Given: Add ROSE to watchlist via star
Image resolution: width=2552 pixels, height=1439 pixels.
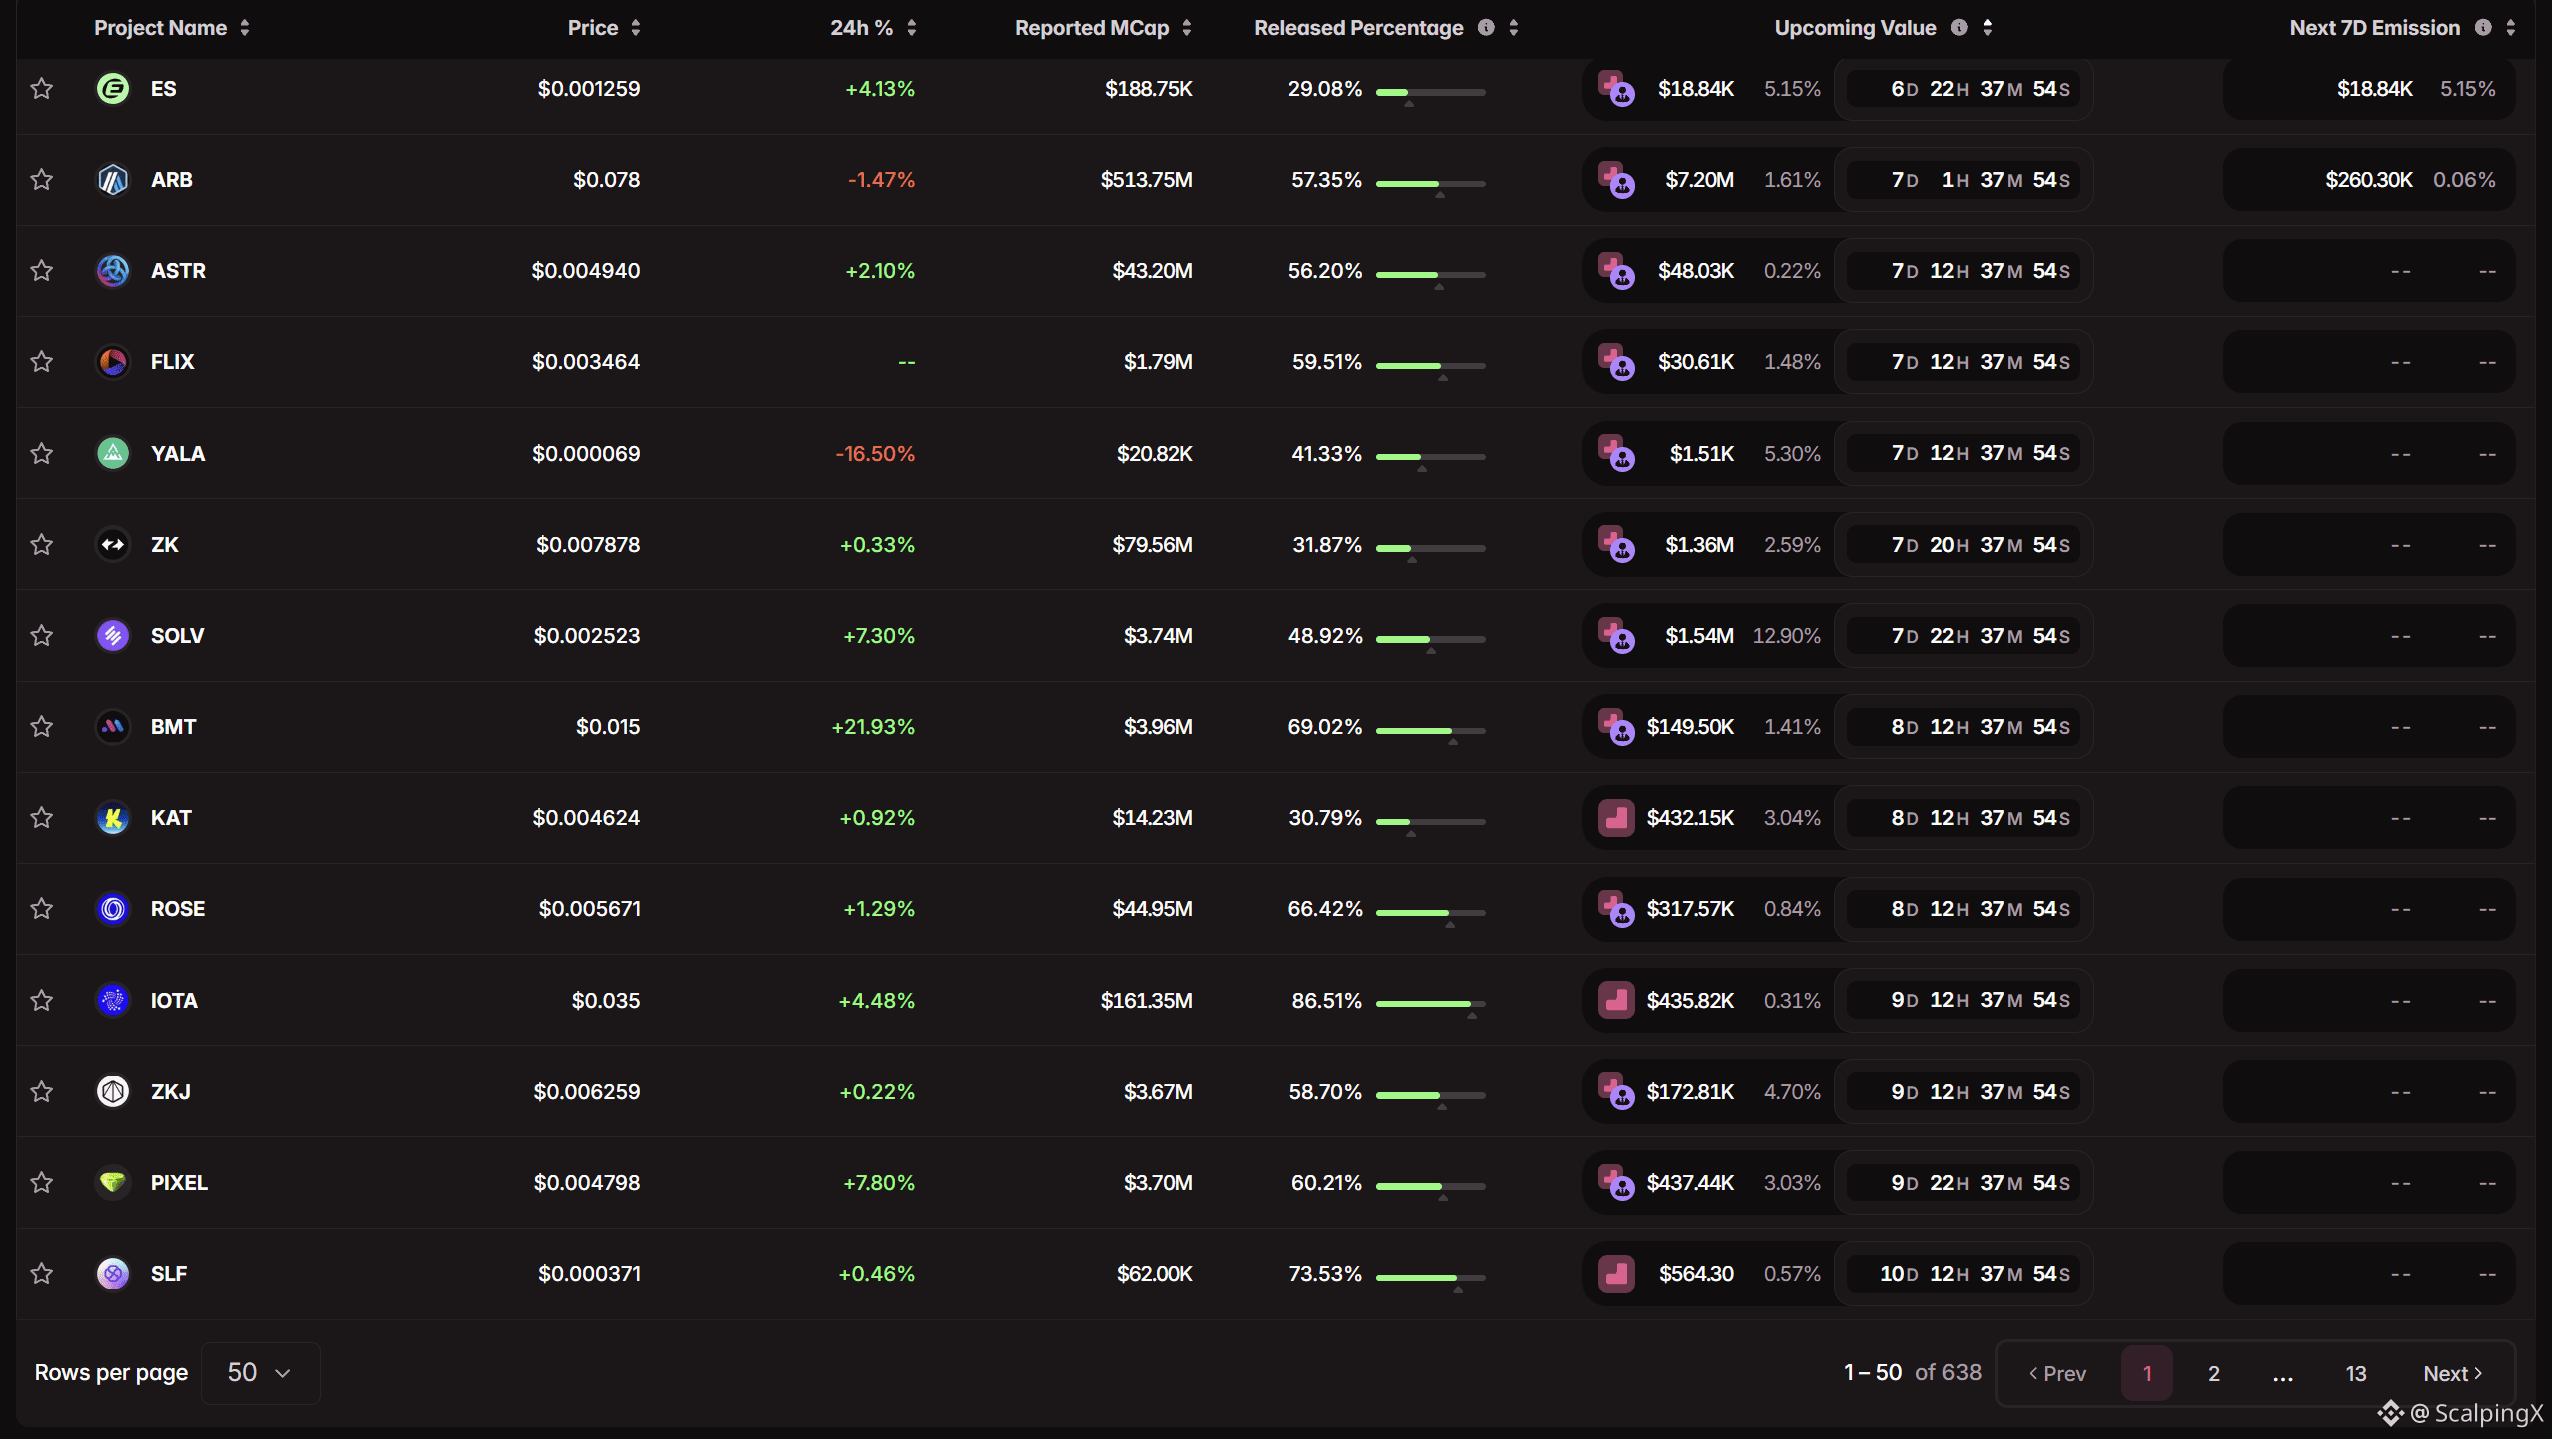Looking at the screenshot, I should [41, 909].
